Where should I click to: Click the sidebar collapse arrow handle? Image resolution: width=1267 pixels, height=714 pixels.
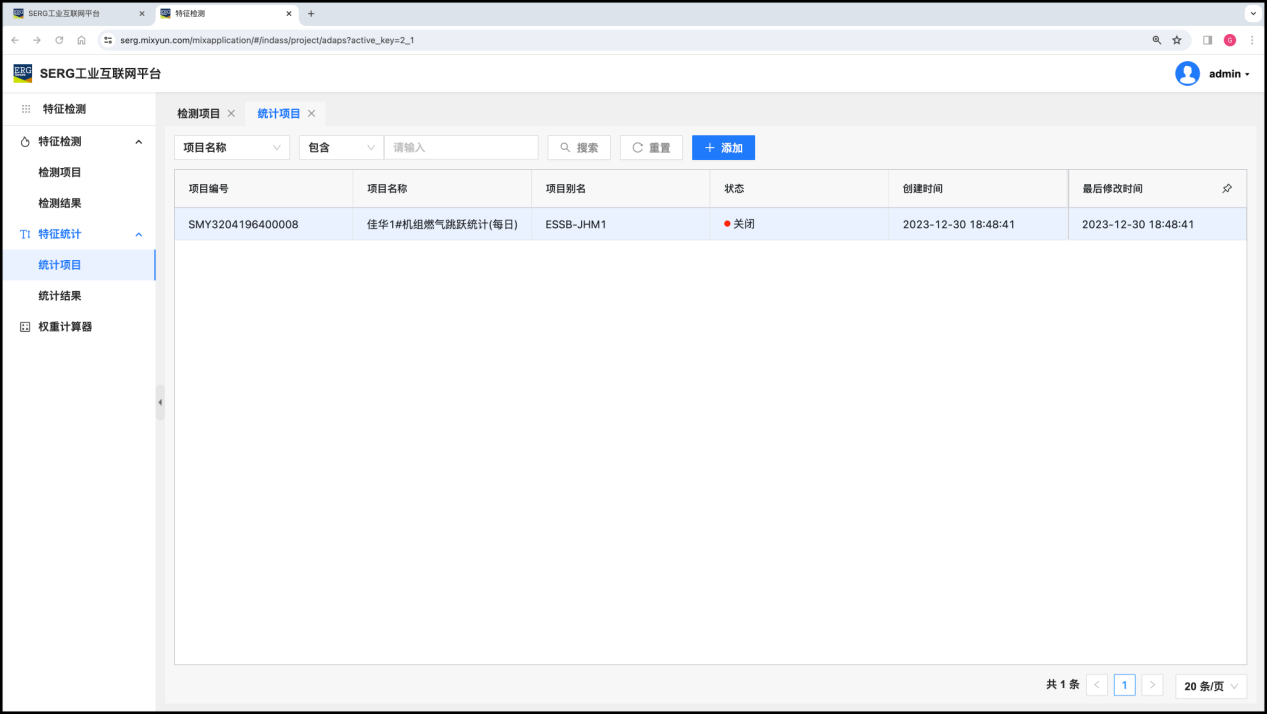[x=160, y=402]
